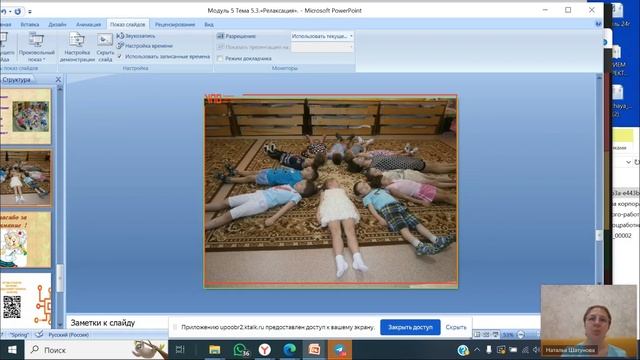Image resolution: width=640 pixels, height=360 pixels.
Task: Open File Explorer from the taskbar
Action: click(x=215, y=350)
